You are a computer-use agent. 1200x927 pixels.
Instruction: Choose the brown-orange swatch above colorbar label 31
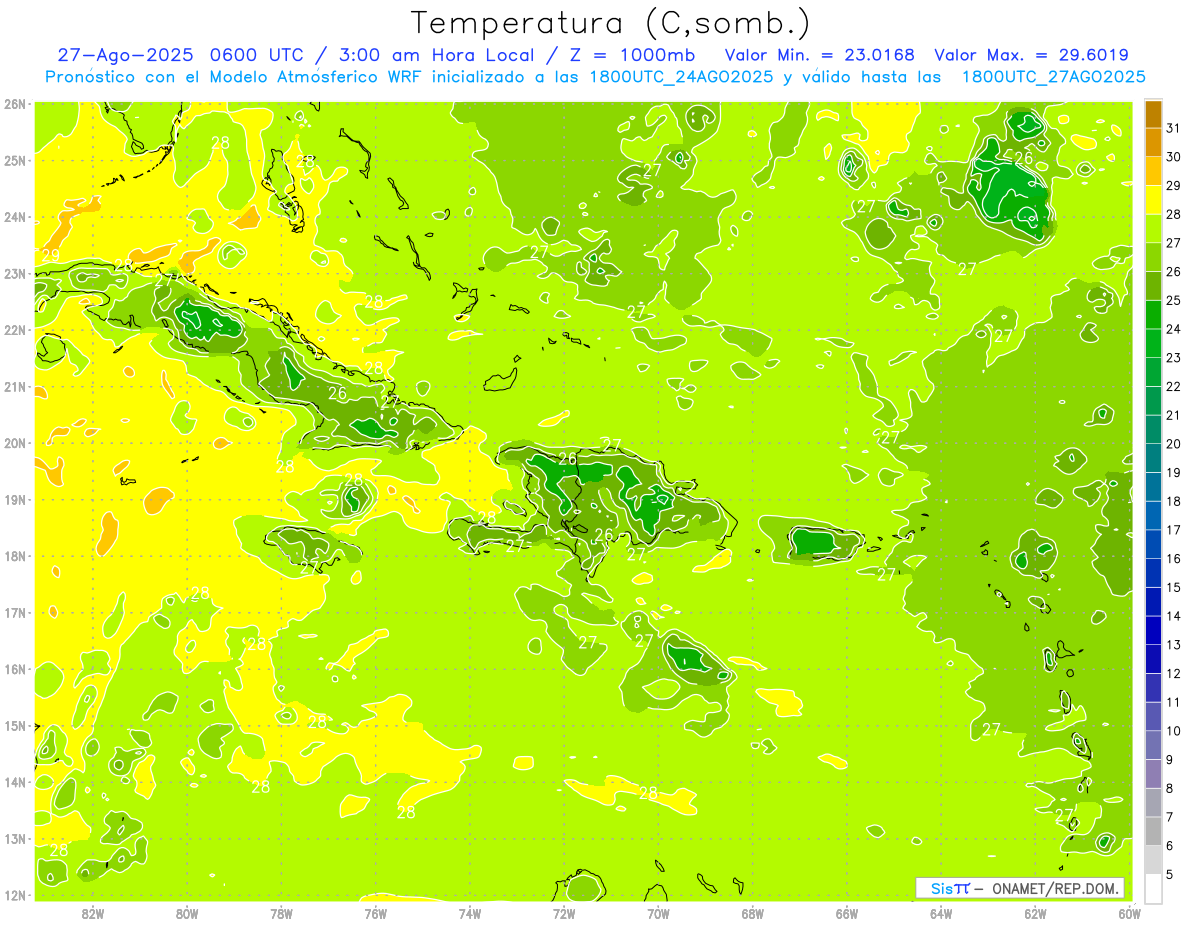click(1153, 114)
